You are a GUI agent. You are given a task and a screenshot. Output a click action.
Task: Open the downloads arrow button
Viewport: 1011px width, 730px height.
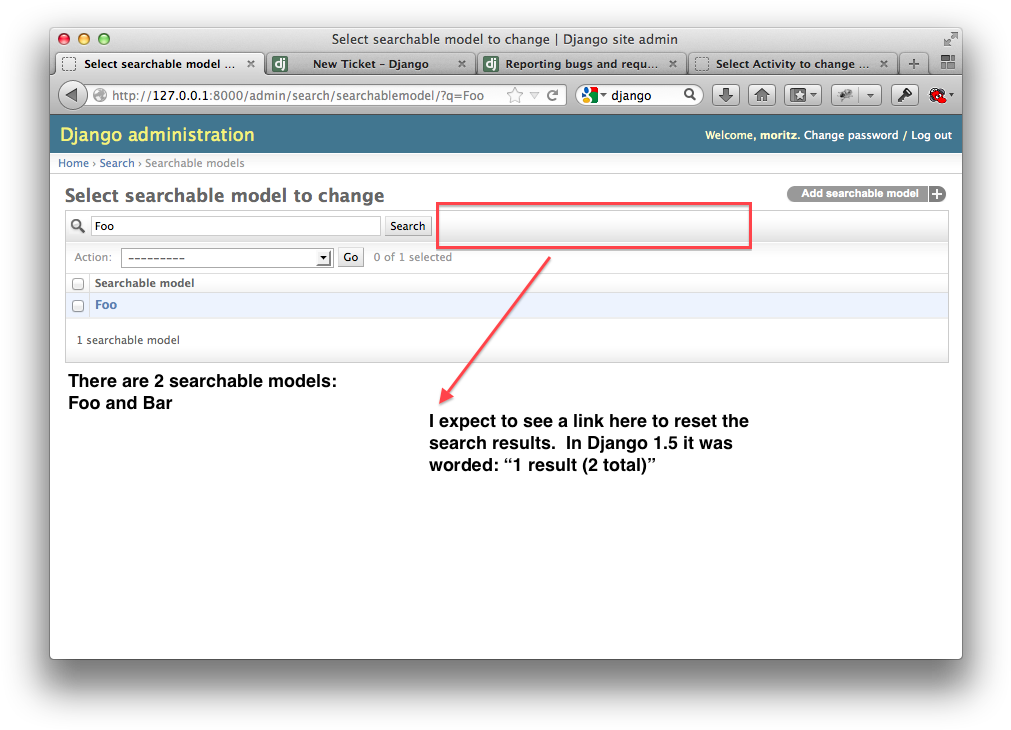click(725, 95)
